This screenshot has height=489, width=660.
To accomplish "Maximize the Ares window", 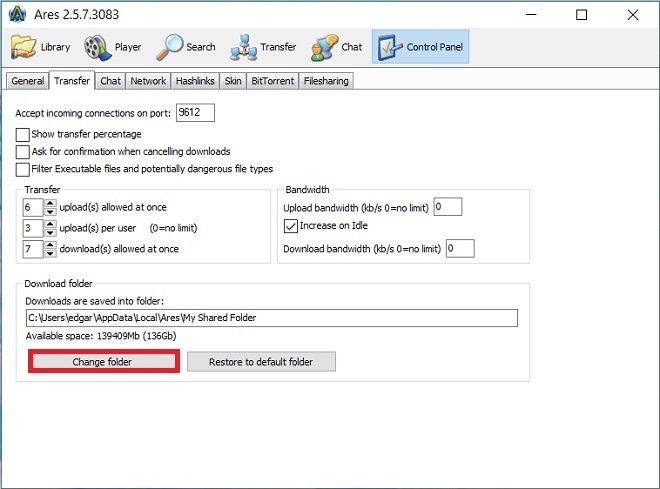I will (x=581, y=15).
